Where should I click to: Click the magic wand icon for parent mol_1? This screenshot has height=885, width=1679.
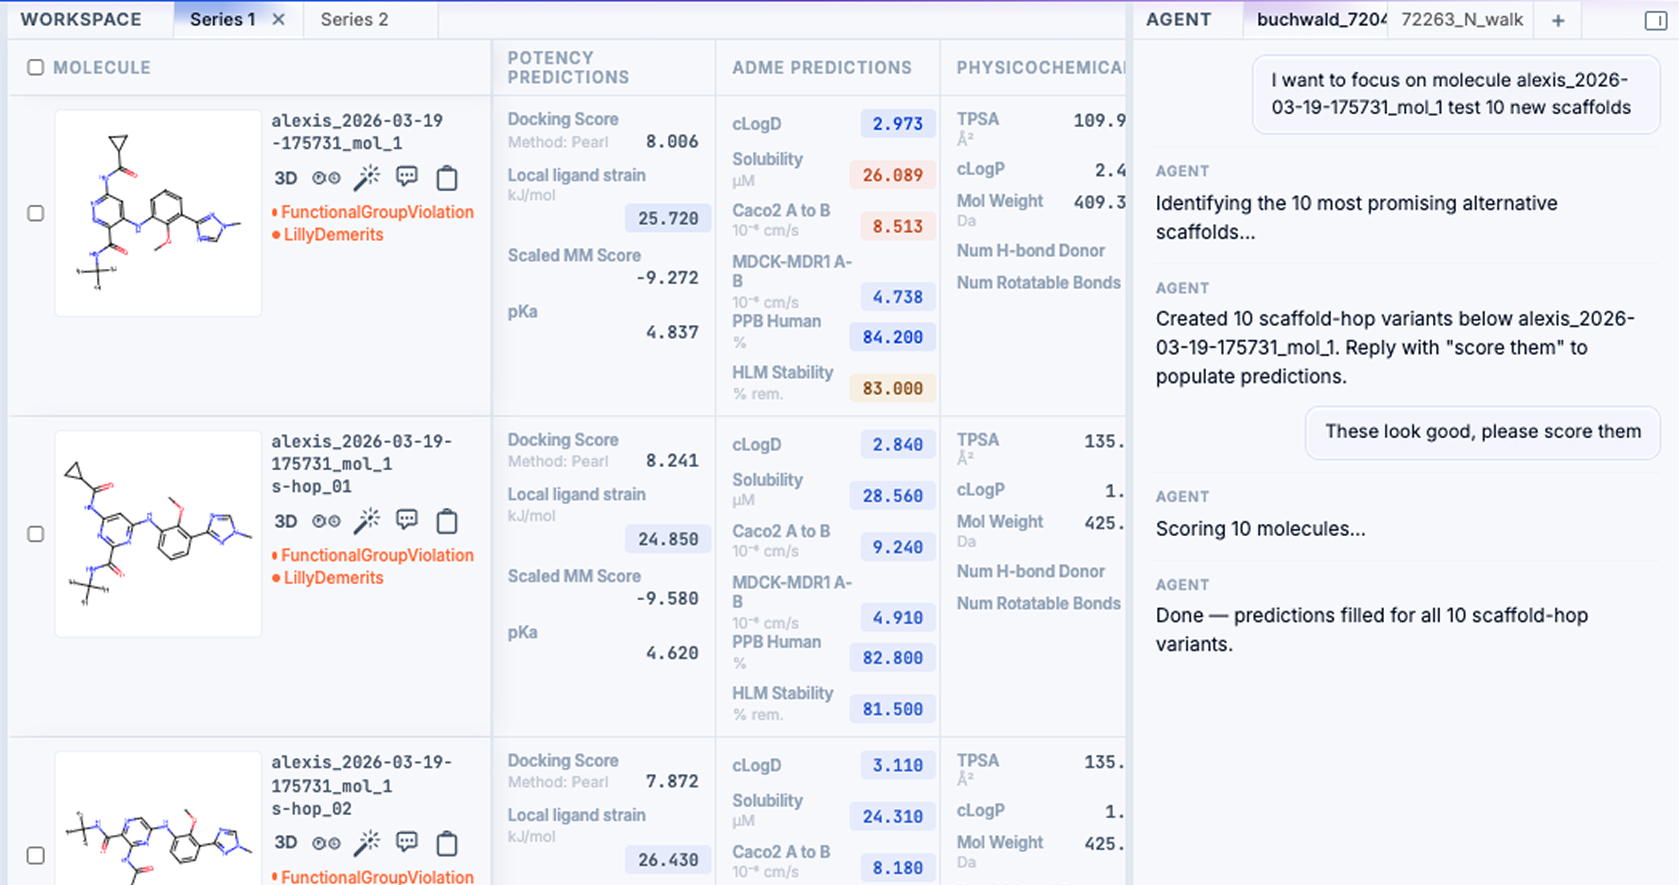pos(367,177)
